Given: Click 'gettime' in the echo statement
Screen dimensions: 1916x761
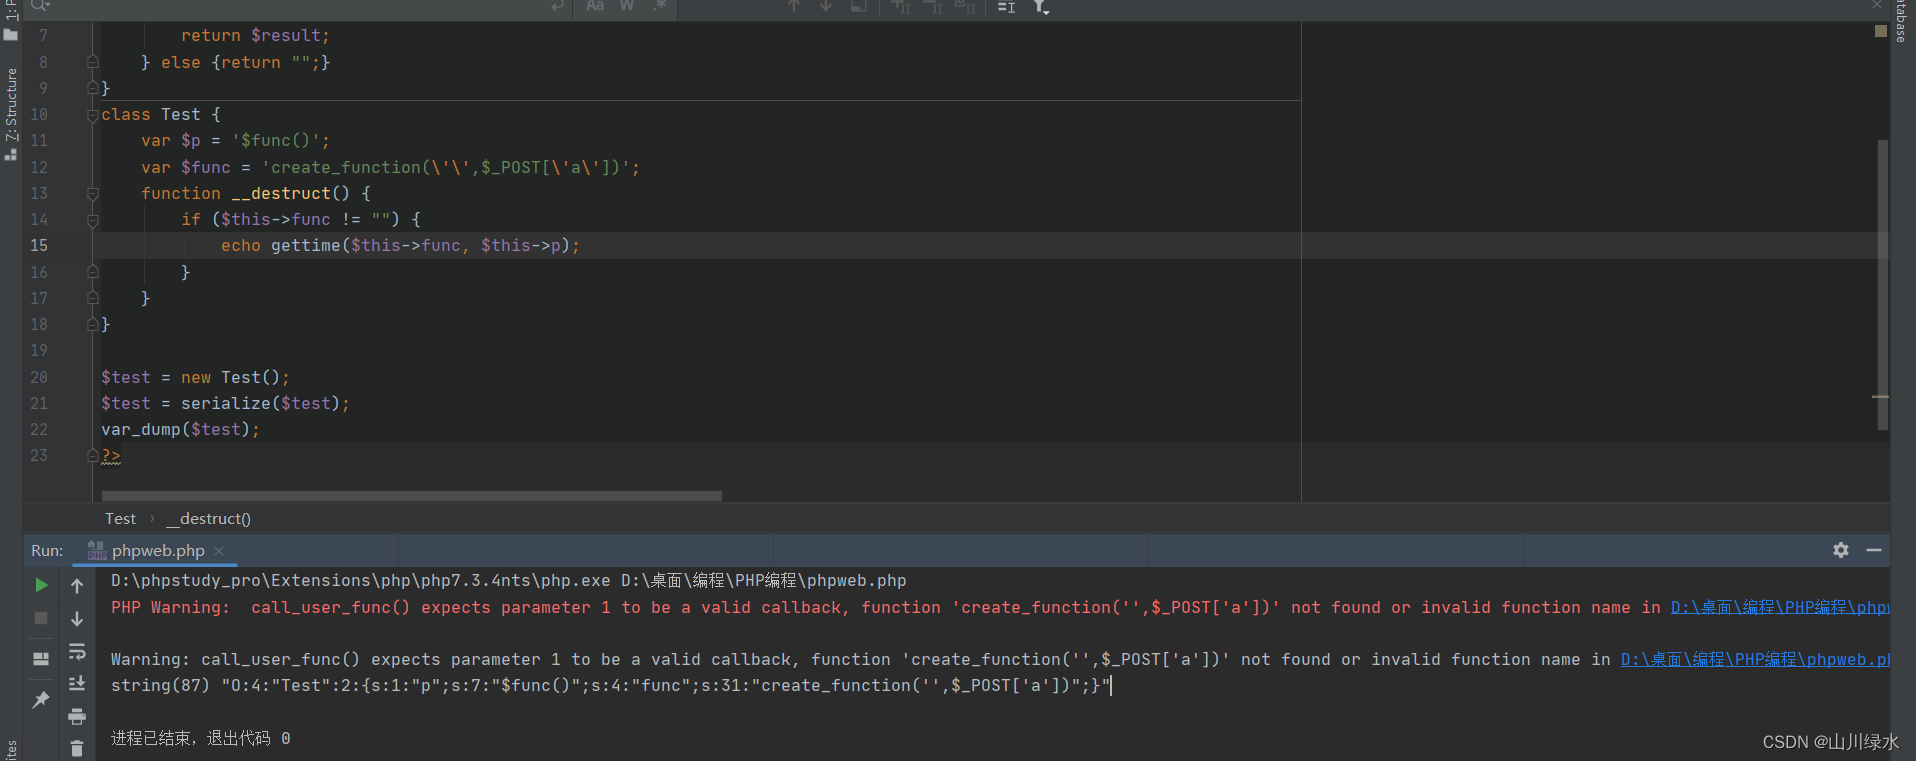Looking at the screenshot, I should (305, 245).
